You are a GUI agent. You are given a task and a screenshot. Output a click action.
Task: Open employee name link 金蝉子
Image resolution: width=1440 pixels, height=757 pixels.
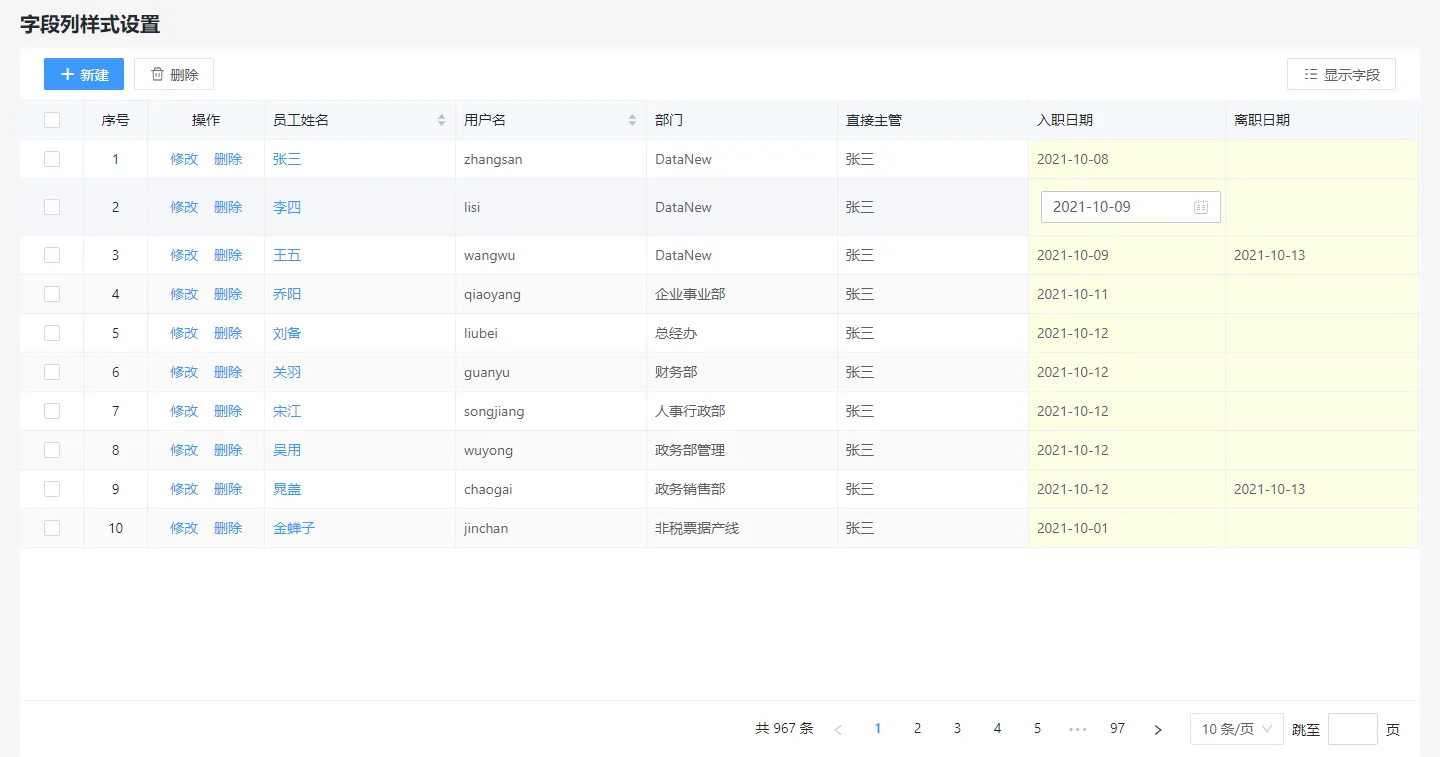[294, 528]
